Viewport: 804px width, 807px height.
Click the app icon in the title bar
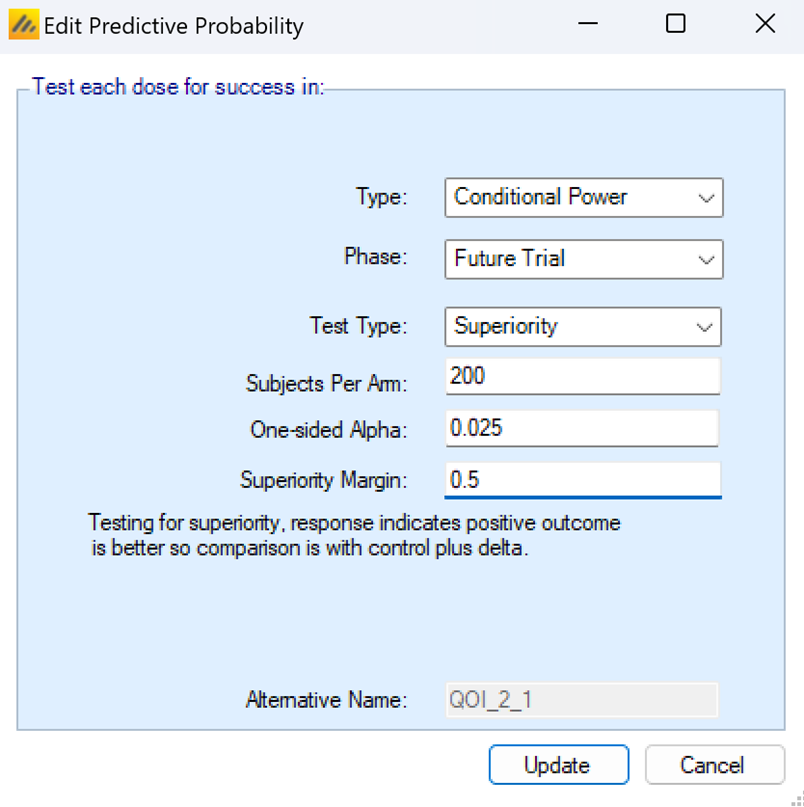(x=24, y=25)
